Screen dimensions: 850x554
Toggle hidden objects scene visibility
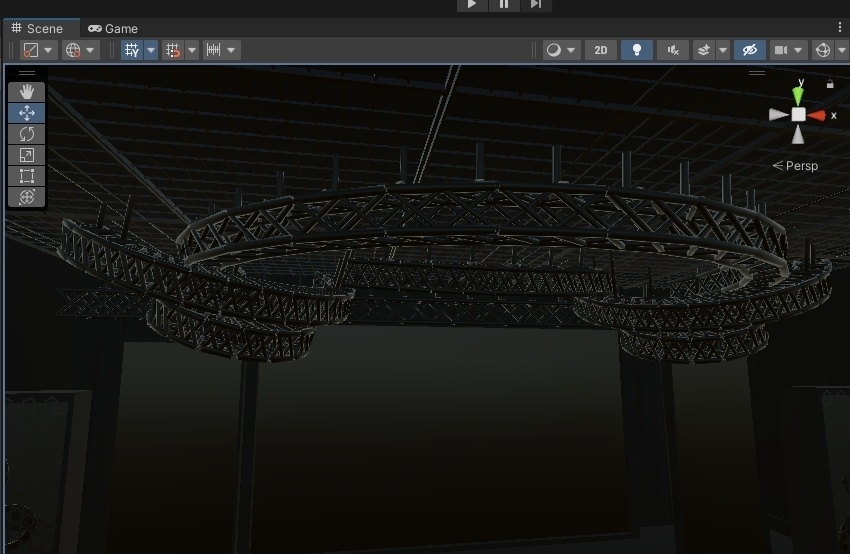pos(750,50)
